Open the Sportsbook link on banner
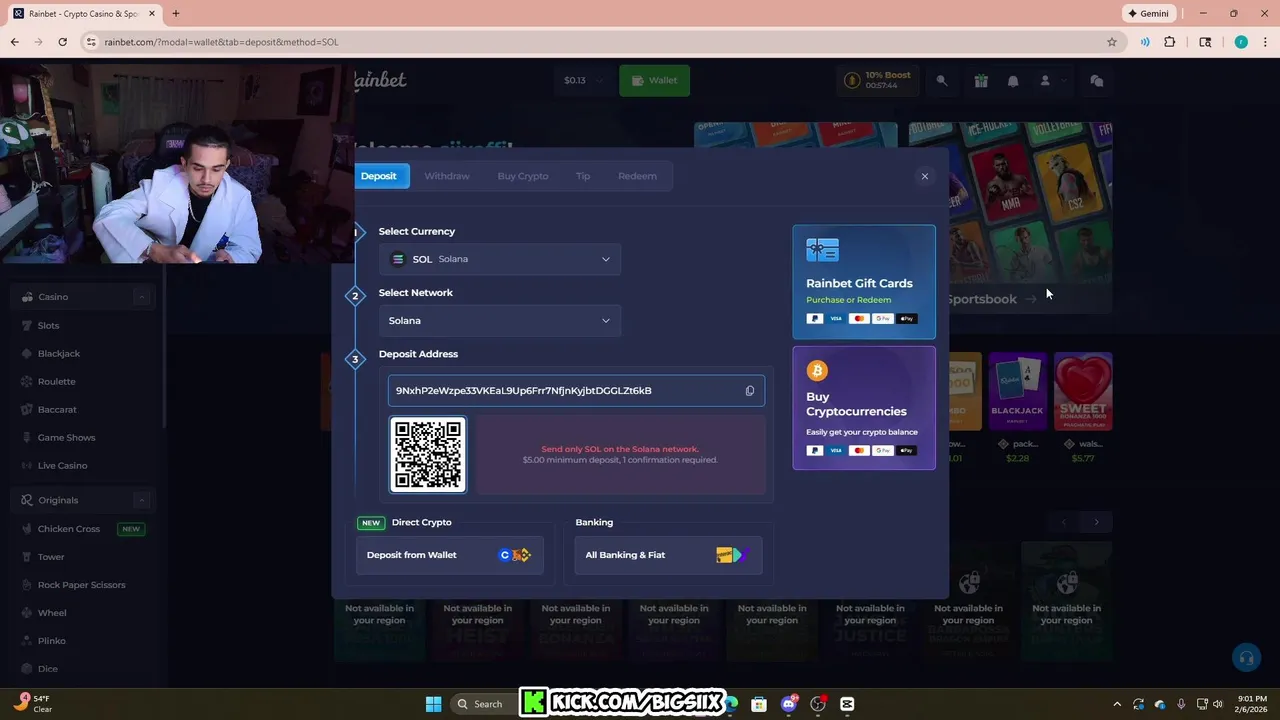1280x720 pixels. pyautogui.click(x=991, y=299)
